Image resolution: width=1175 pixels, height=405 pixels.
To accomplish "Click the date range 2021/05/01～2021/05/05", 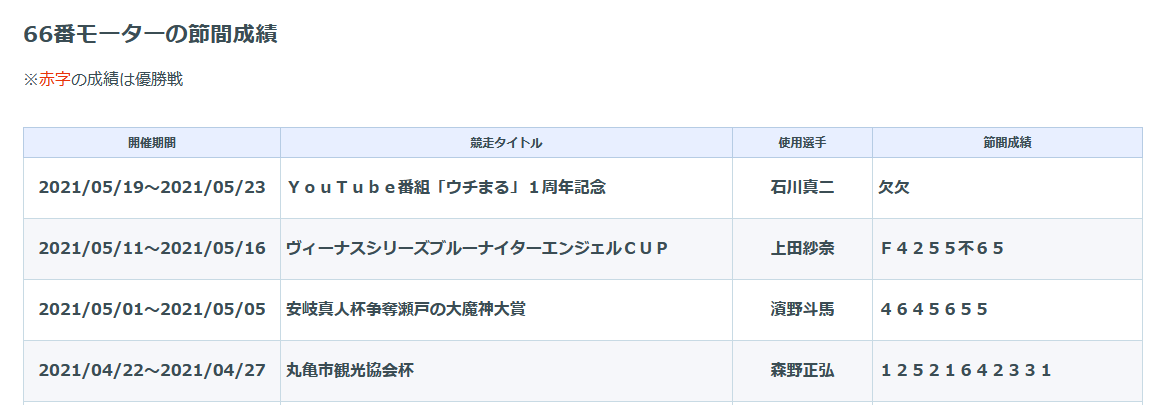I will (x=152, y=309).
